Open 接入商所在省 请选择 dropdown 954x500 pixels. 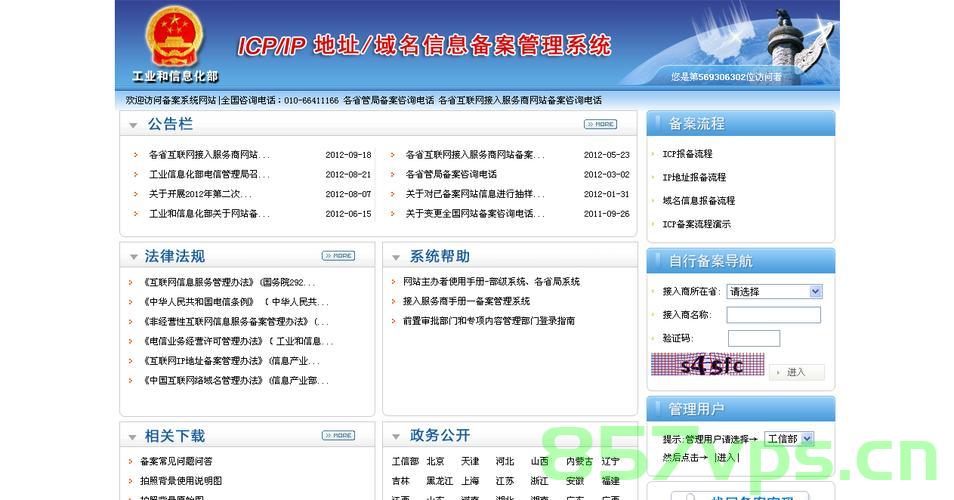click(775, 291)
